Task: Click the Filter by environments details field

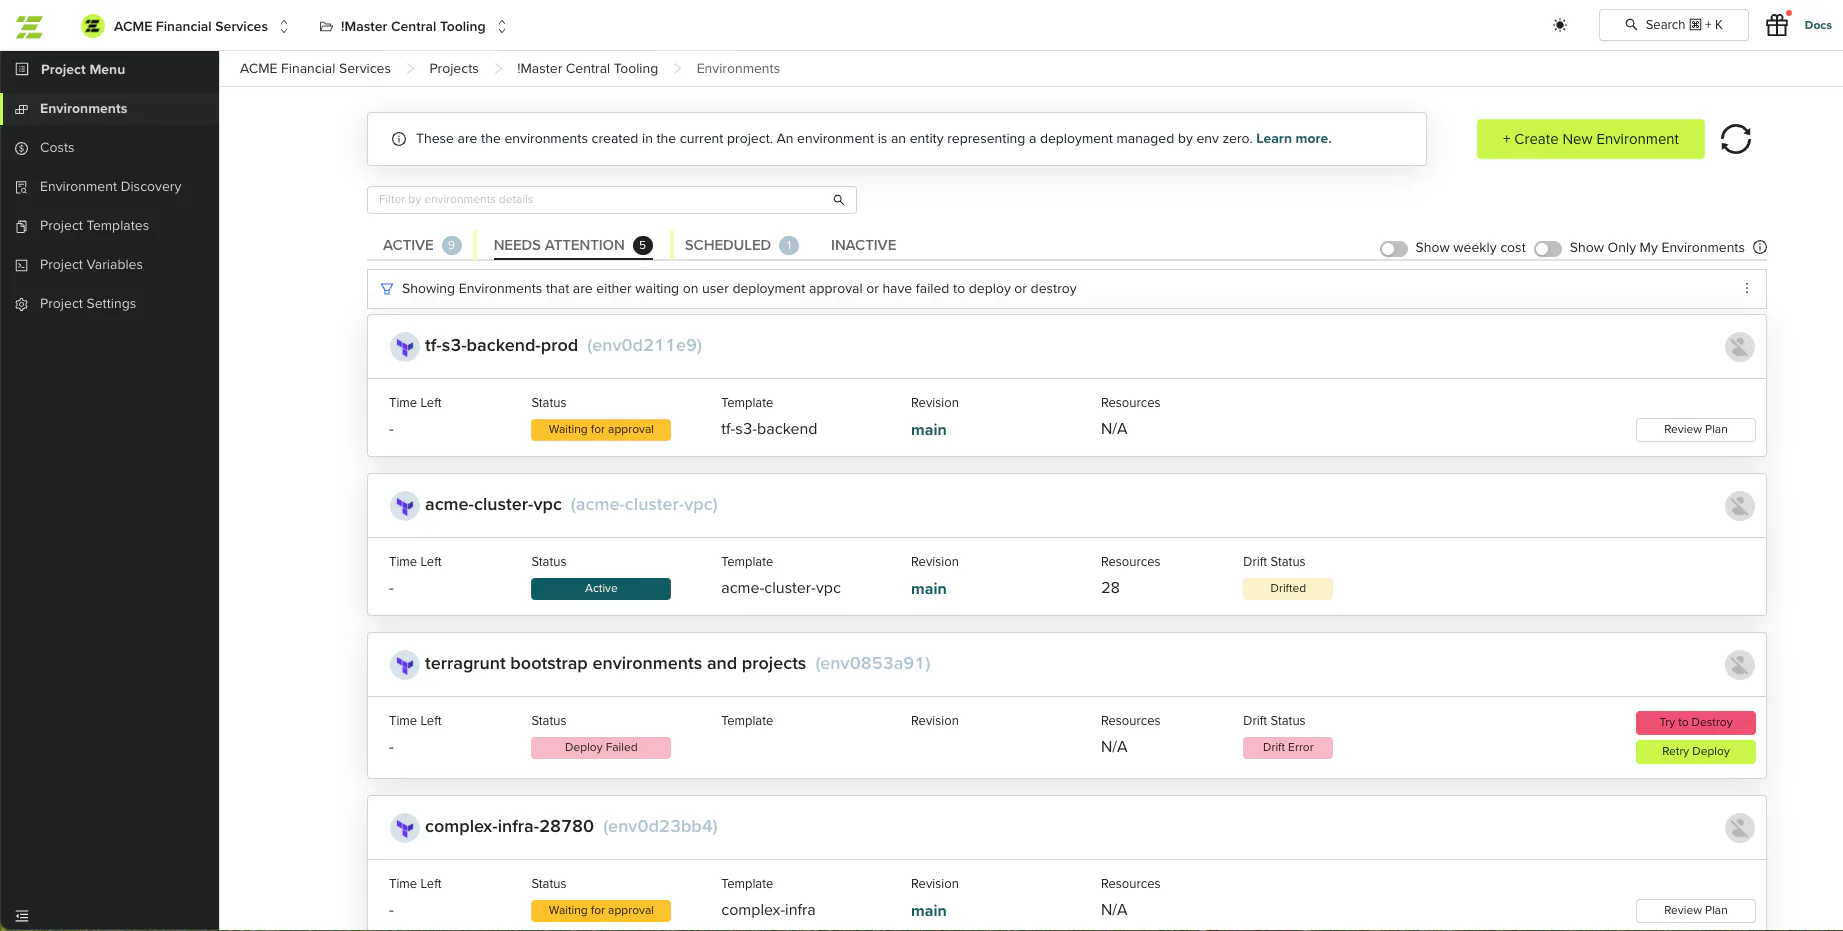Action: (x=611, y=200)
